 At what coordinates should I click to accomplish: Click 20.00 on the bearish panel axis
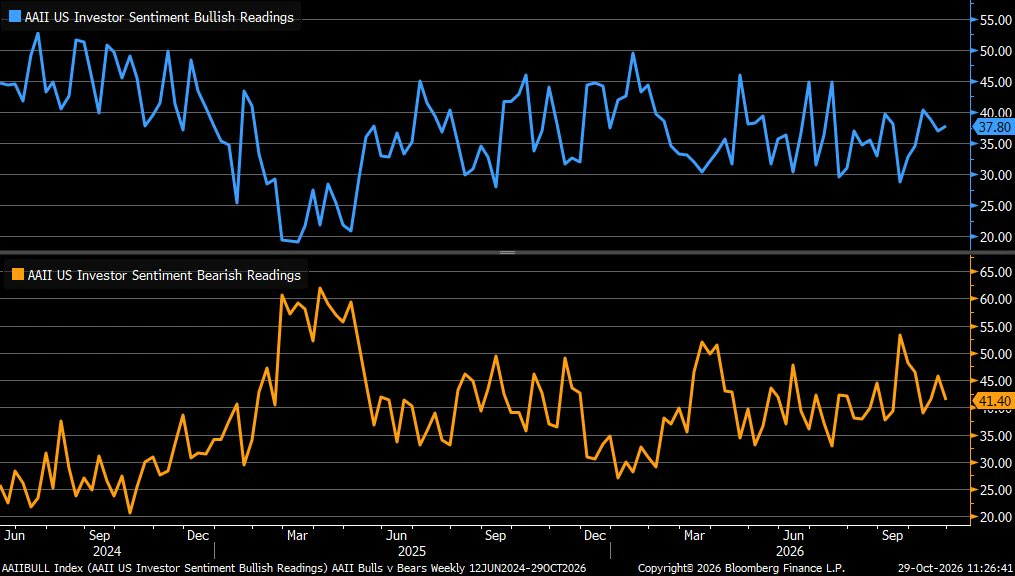[x=996, y=517]
